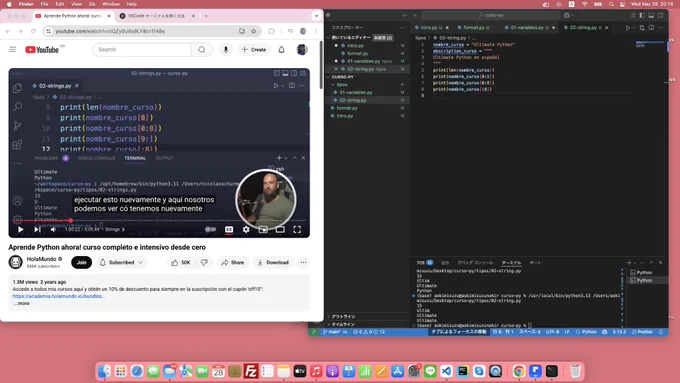Expand the outline section in VS Code
The image size is (680, 383).
click(x=343, y=317)
